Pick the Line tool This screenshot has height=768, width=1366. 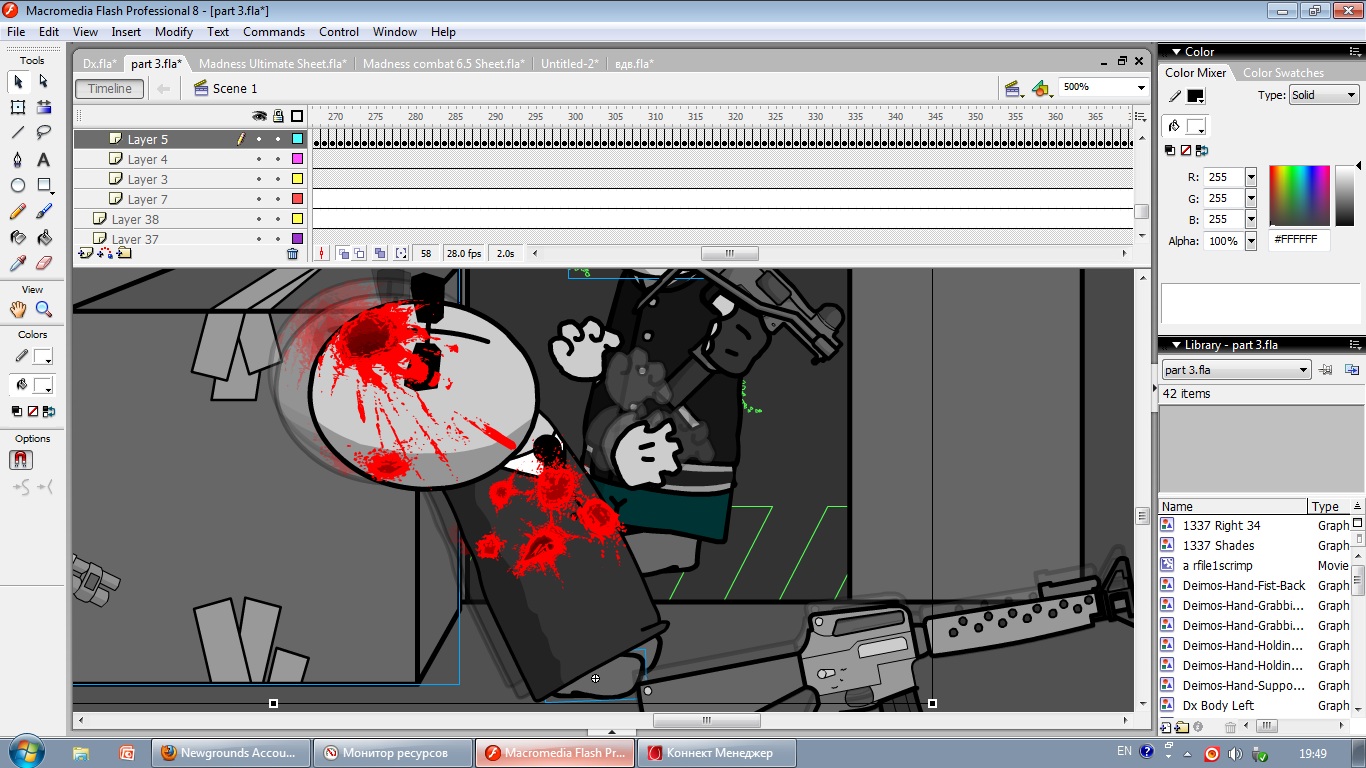[18, 132]
